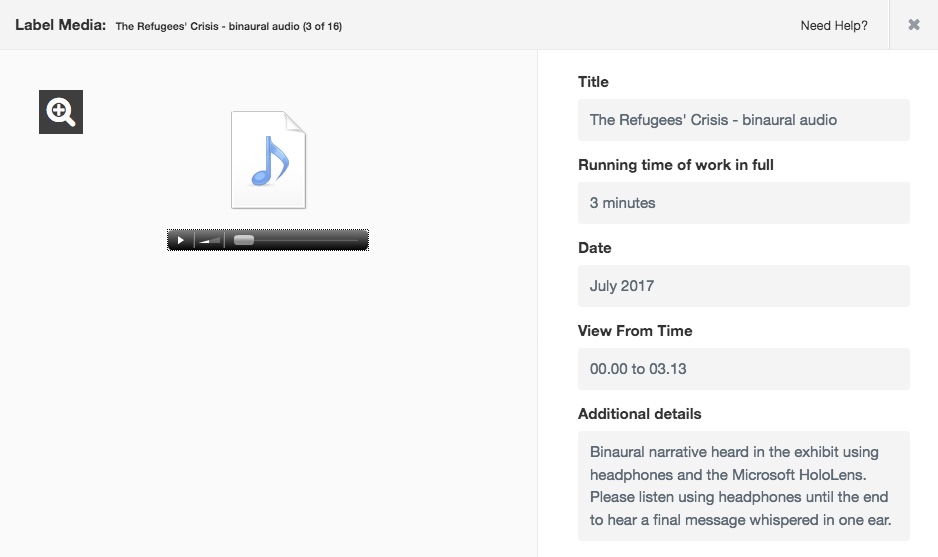Click the magnifier zoom-in icon

coord(61,112)
